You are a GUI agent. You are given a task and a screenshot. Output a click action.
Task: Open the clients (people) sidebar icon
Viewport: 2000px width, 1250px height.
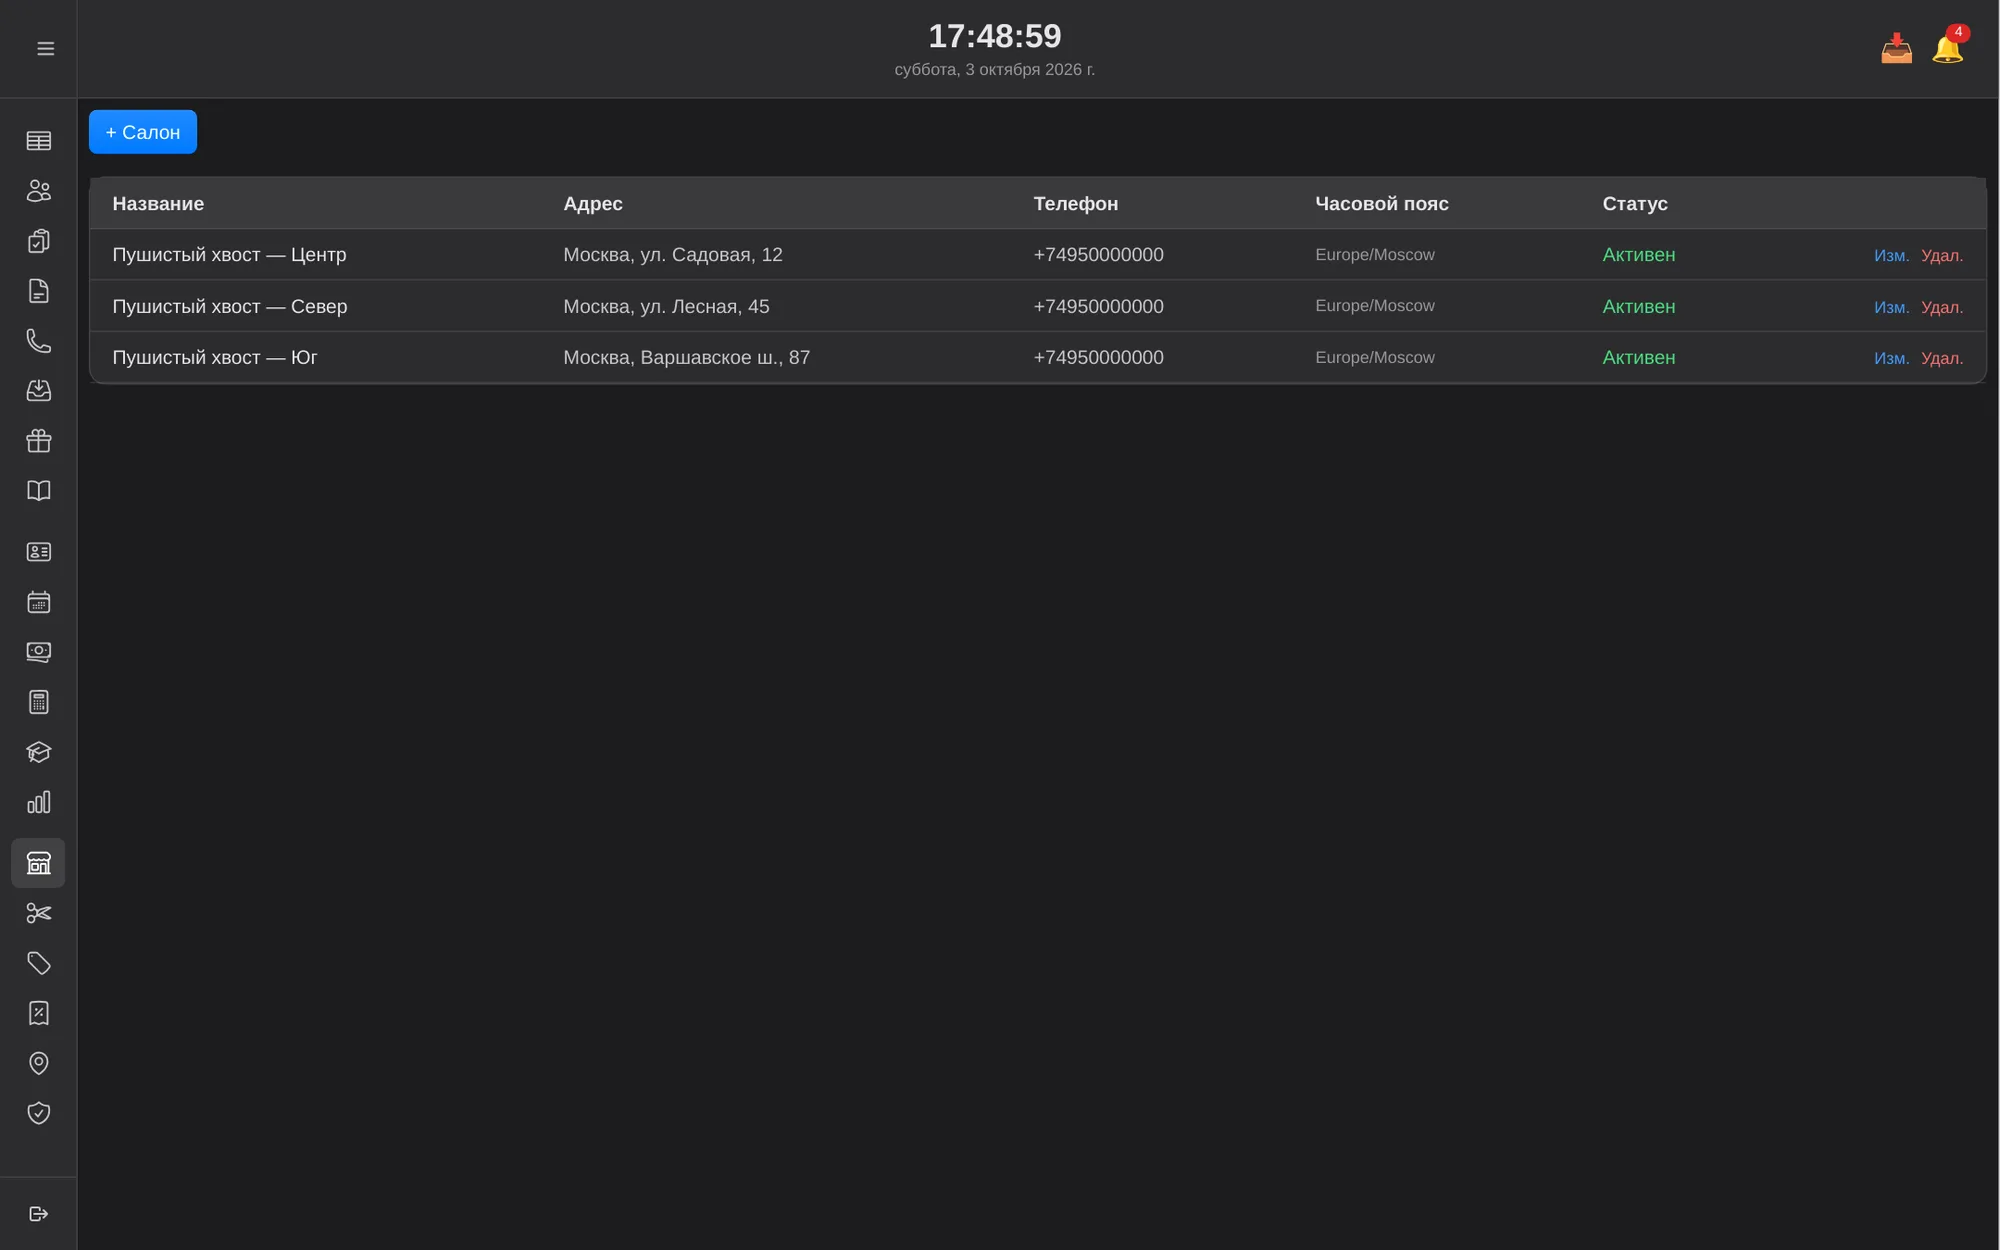pyautogui.click(x=38, y=190)
